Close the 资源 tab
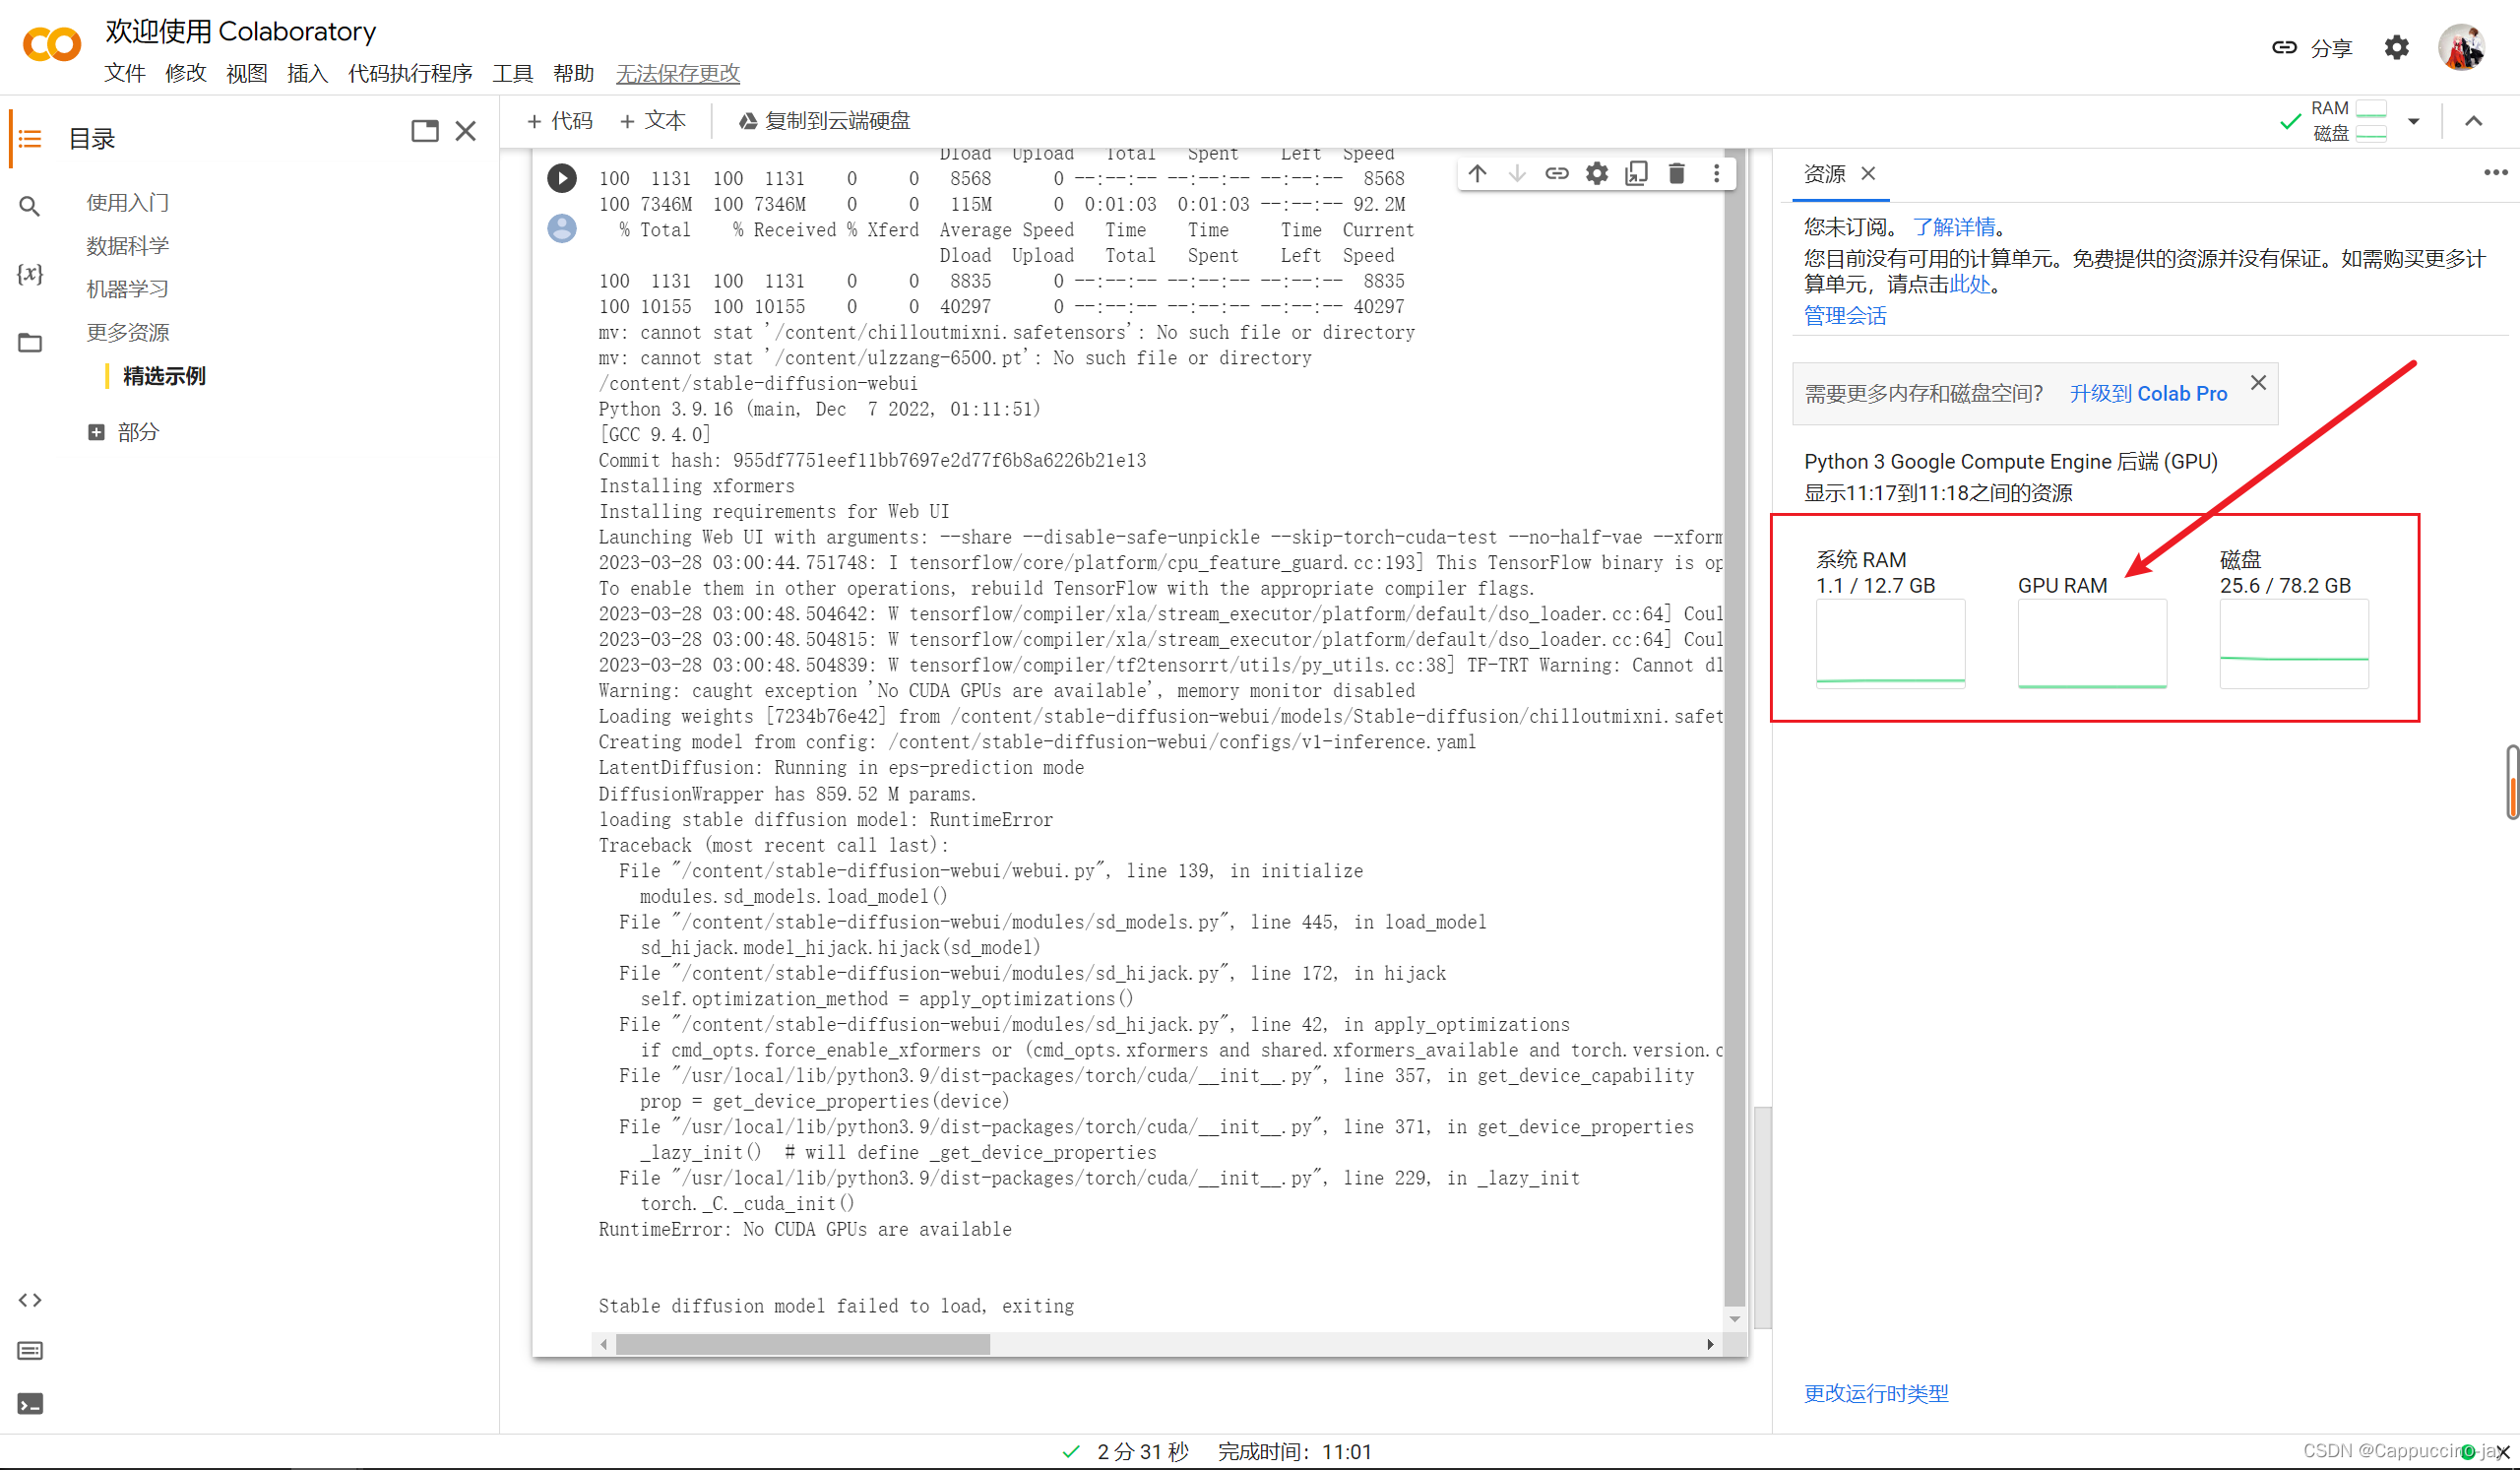 [x=1868, y=173]
